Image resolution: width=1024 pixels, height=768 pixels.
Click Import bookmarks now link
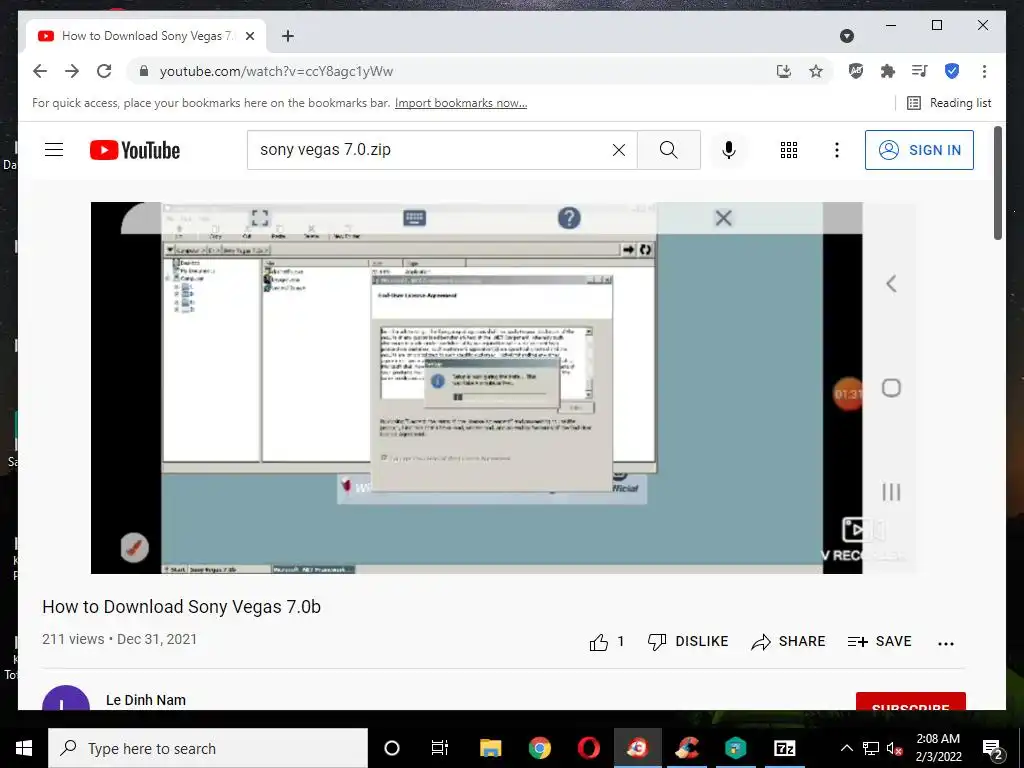coord(460,103)
